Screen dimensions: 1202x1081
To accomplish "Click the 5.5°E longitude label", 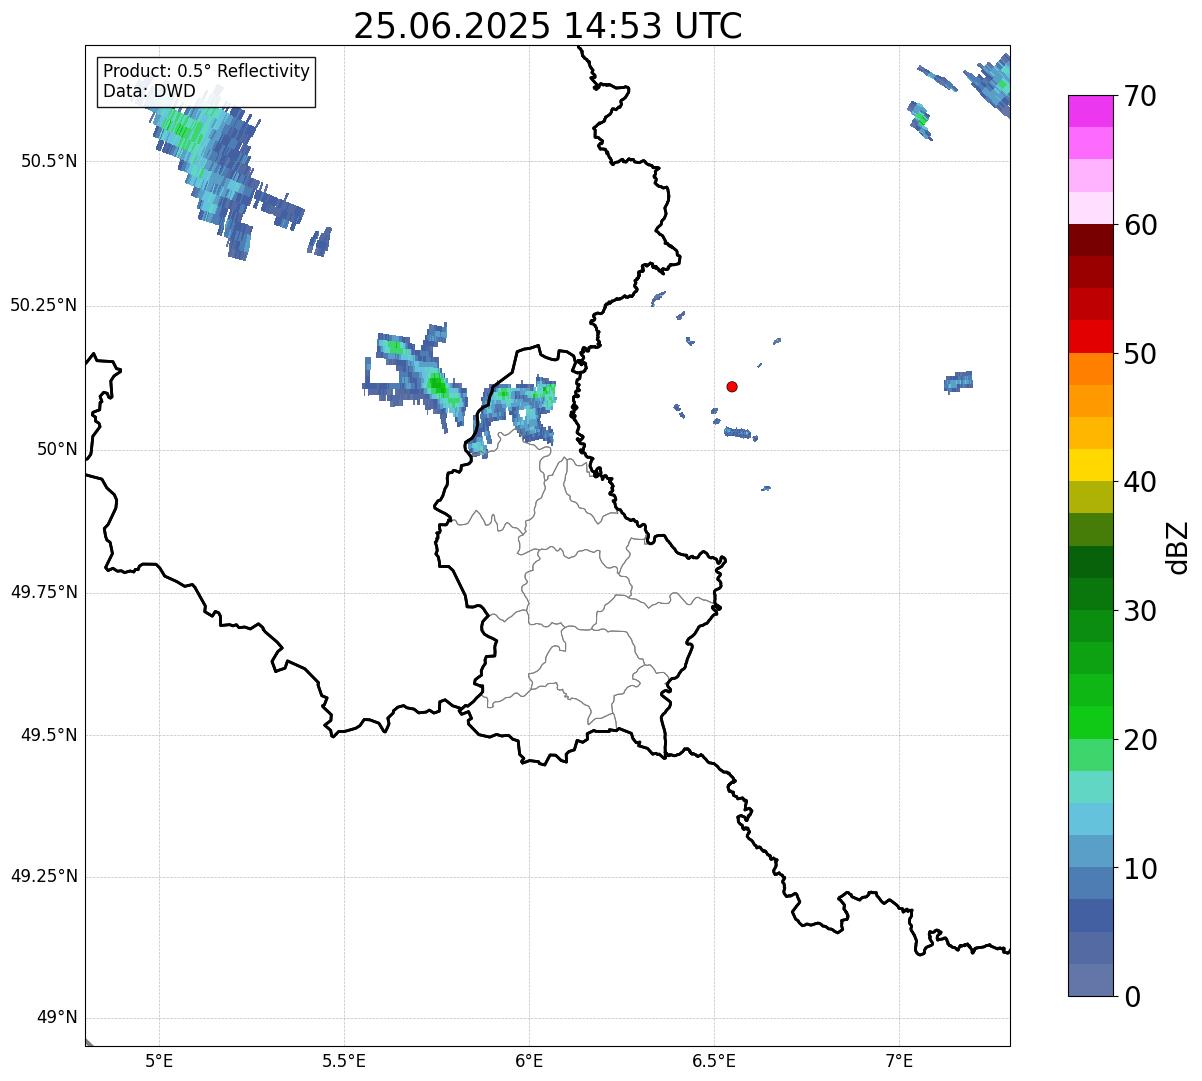I will pos(344,1060).
